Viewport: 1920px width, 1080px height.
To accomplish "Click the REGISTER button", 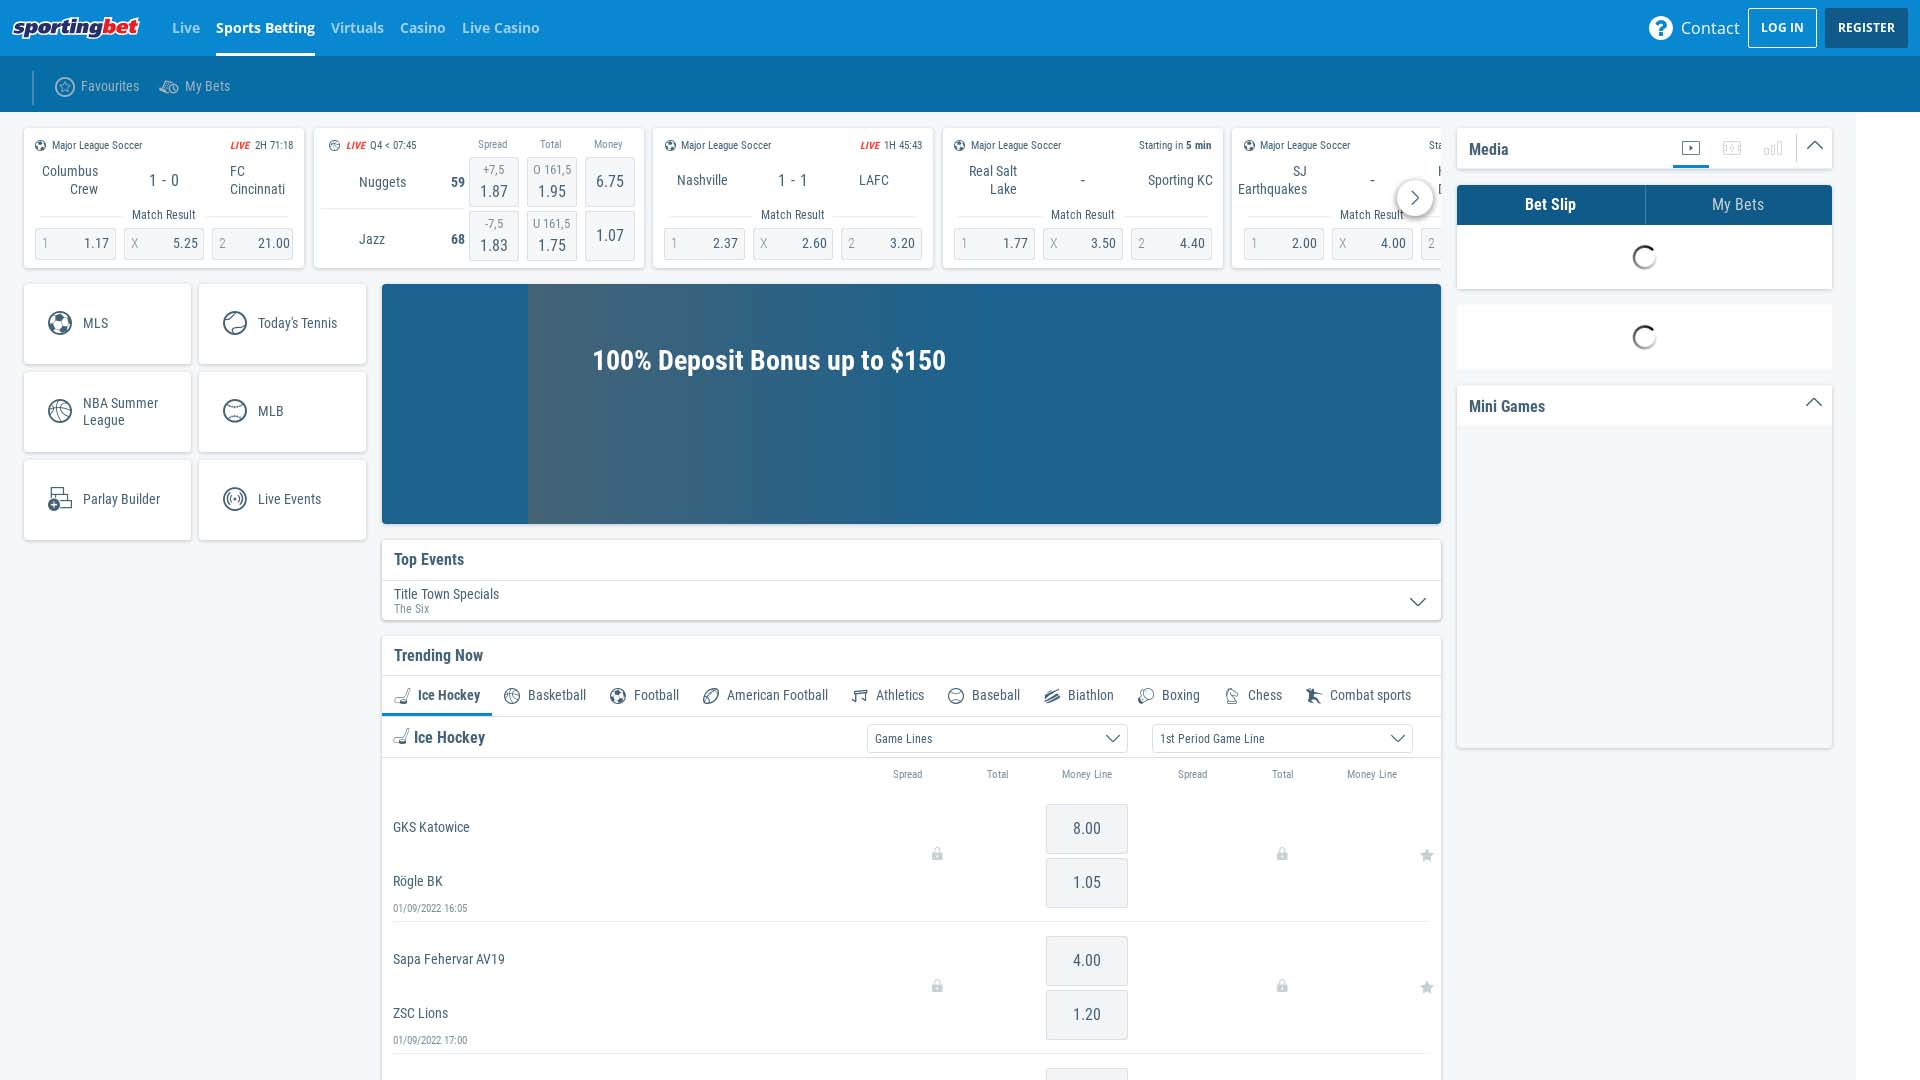I will (1866, 27).
